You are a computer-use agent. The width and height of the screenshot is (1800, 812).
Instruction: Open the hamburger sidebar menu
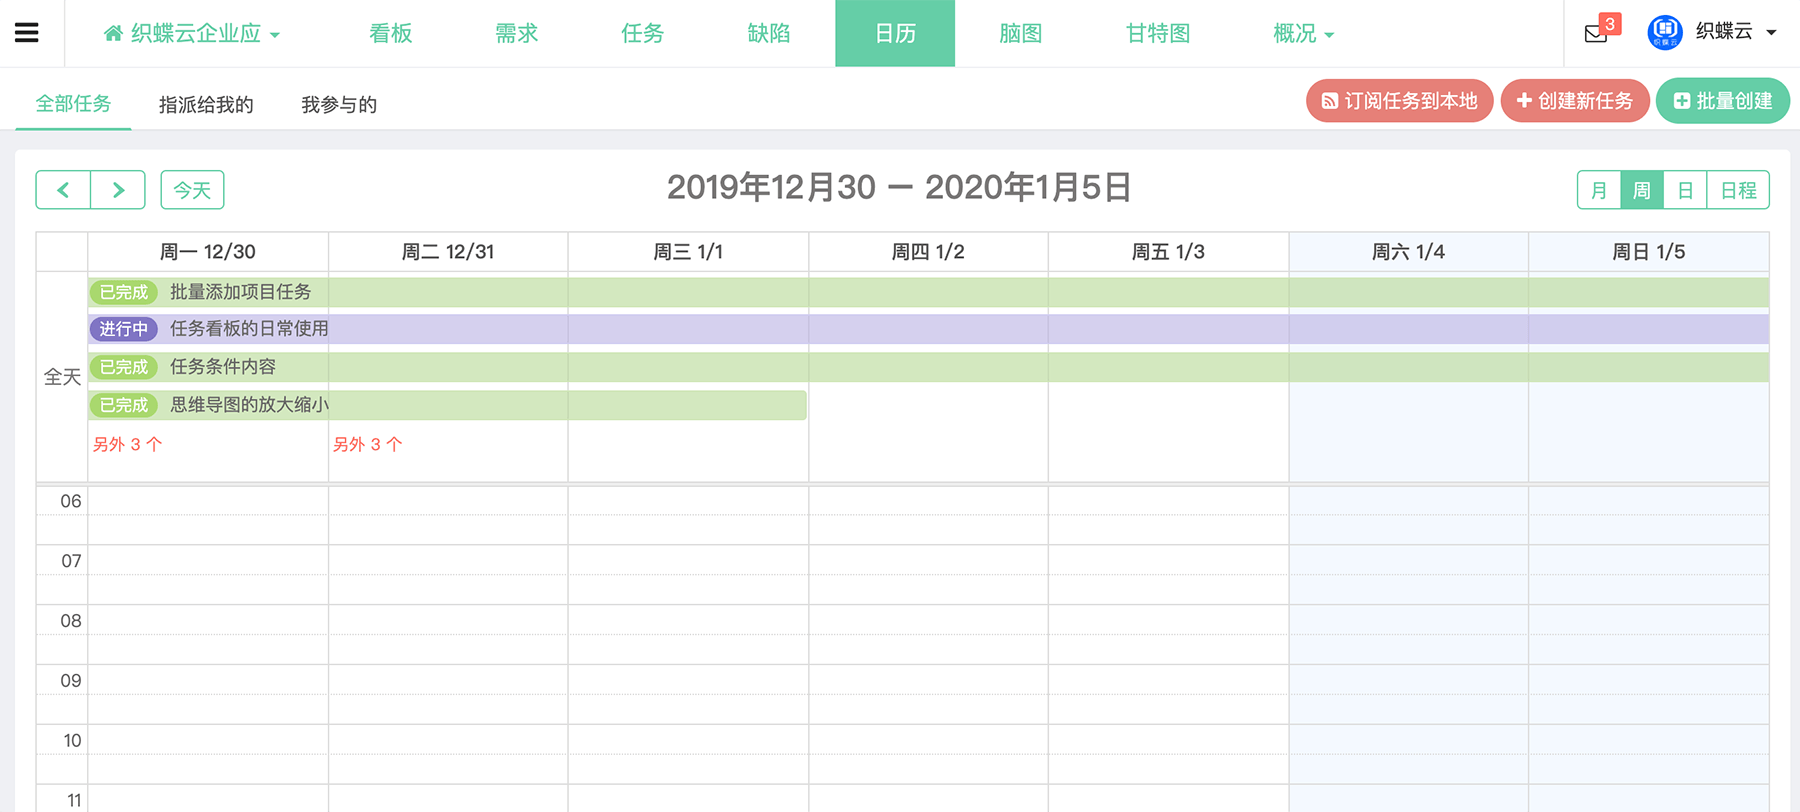tap(27, 33)
